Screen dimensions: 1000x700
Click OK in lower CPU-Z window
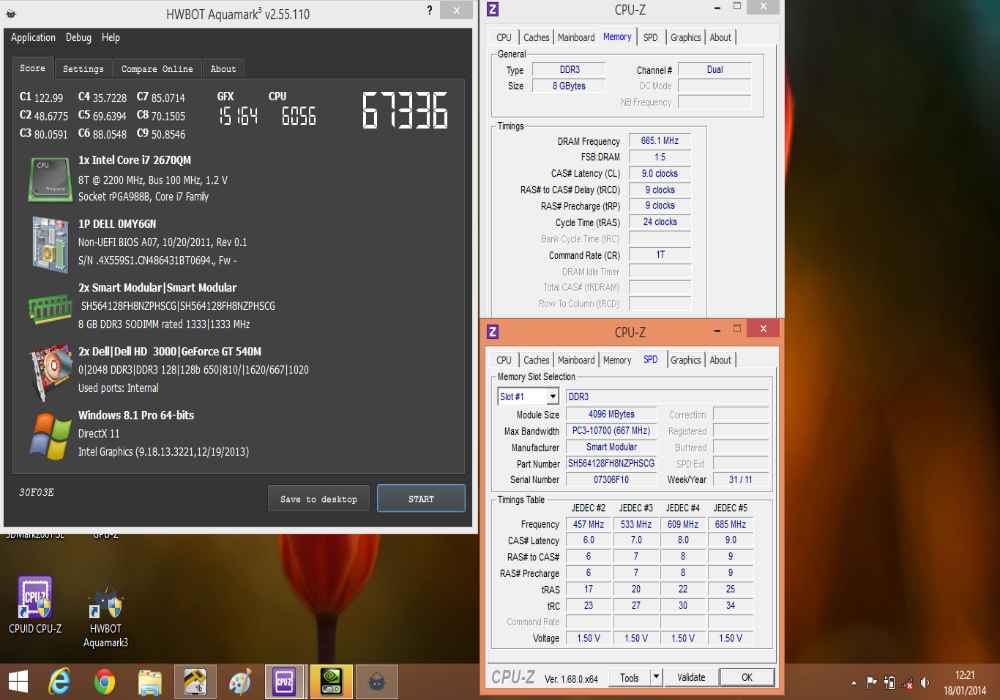click(747, 678)
